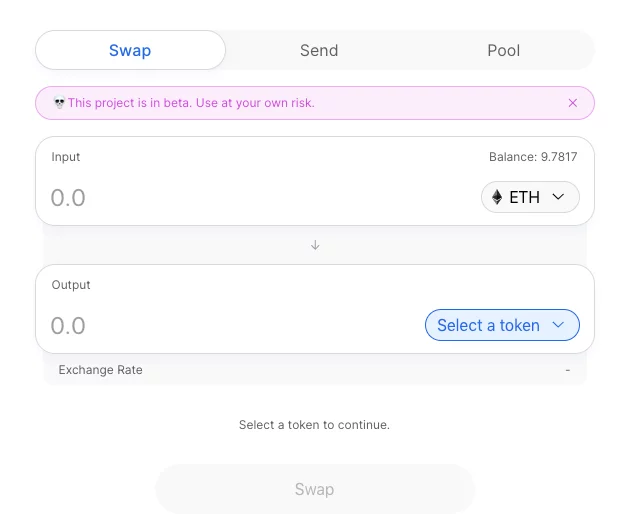
Task: Focus the Output amount field
Action: 230,325
